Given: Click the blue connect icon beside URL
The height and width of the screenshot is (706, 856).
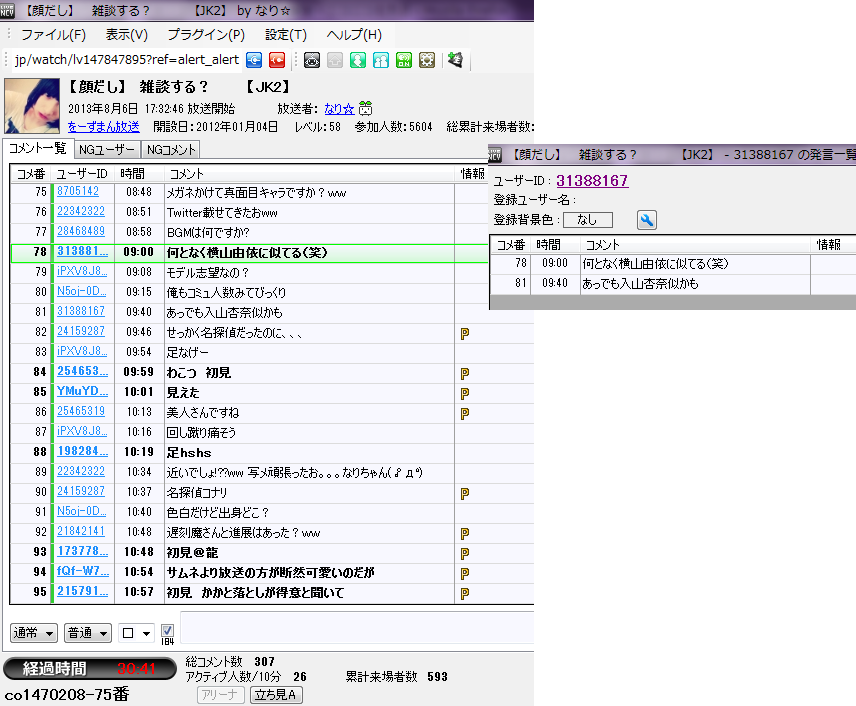Looking at the screenshot, I should tap(255, 60).
